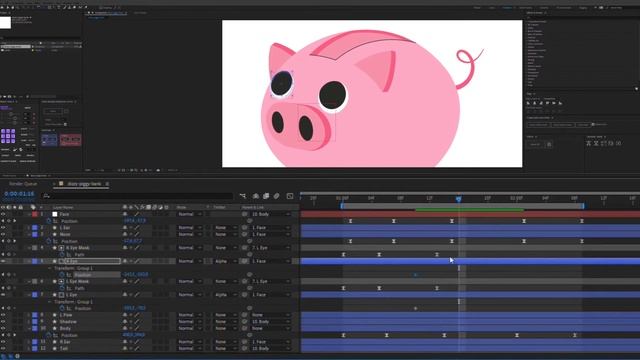Click the work area start handle
Image resolution: width=640 pixels, height=360 pixels.
pyautogui.click(x=342, y=206)
